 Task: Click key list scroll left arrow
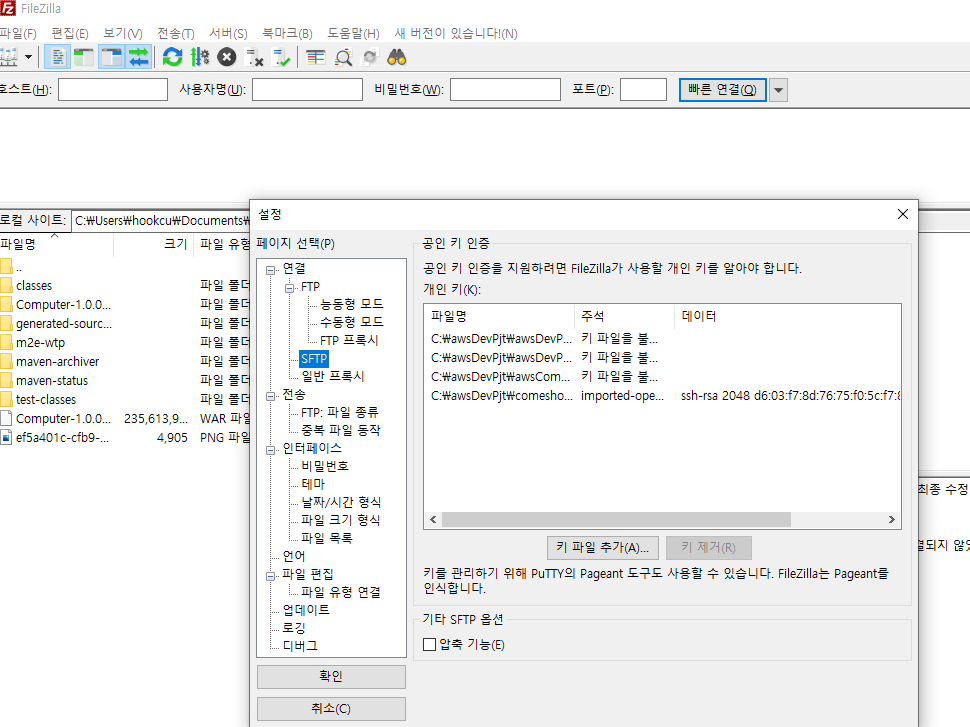pos(433,519)
